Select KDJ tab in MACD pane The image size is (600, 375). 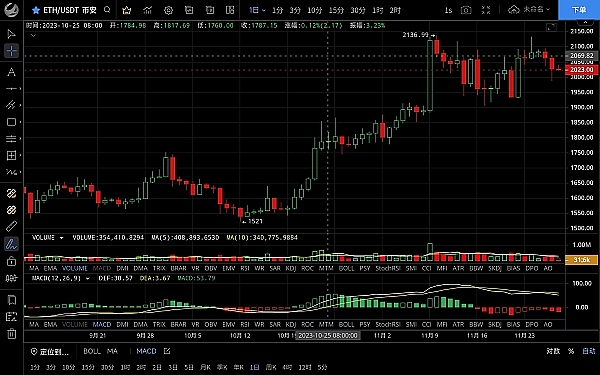[x=291, y=324]
